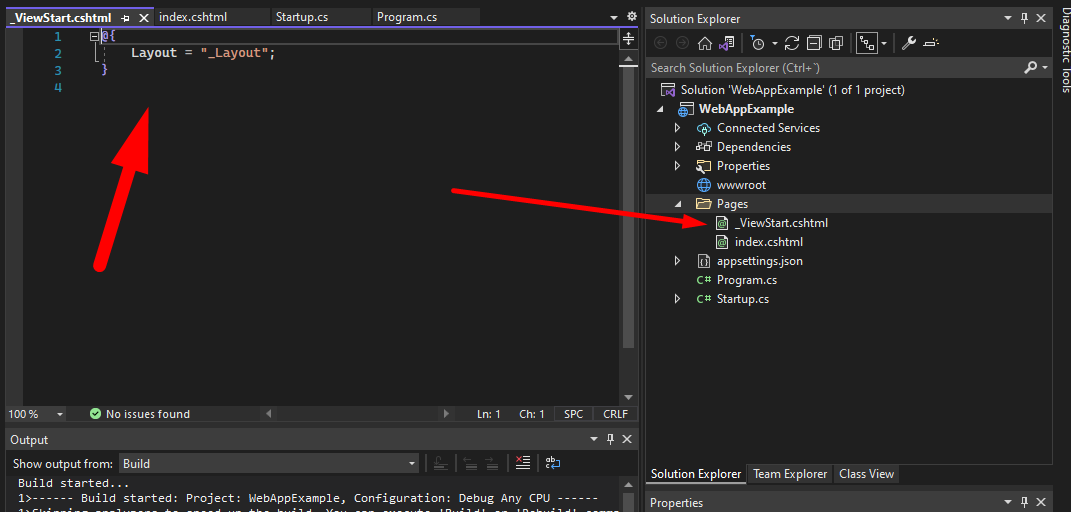Switch to the Startup.cs tab
1071x512 pixels.
tap(301, 17)
